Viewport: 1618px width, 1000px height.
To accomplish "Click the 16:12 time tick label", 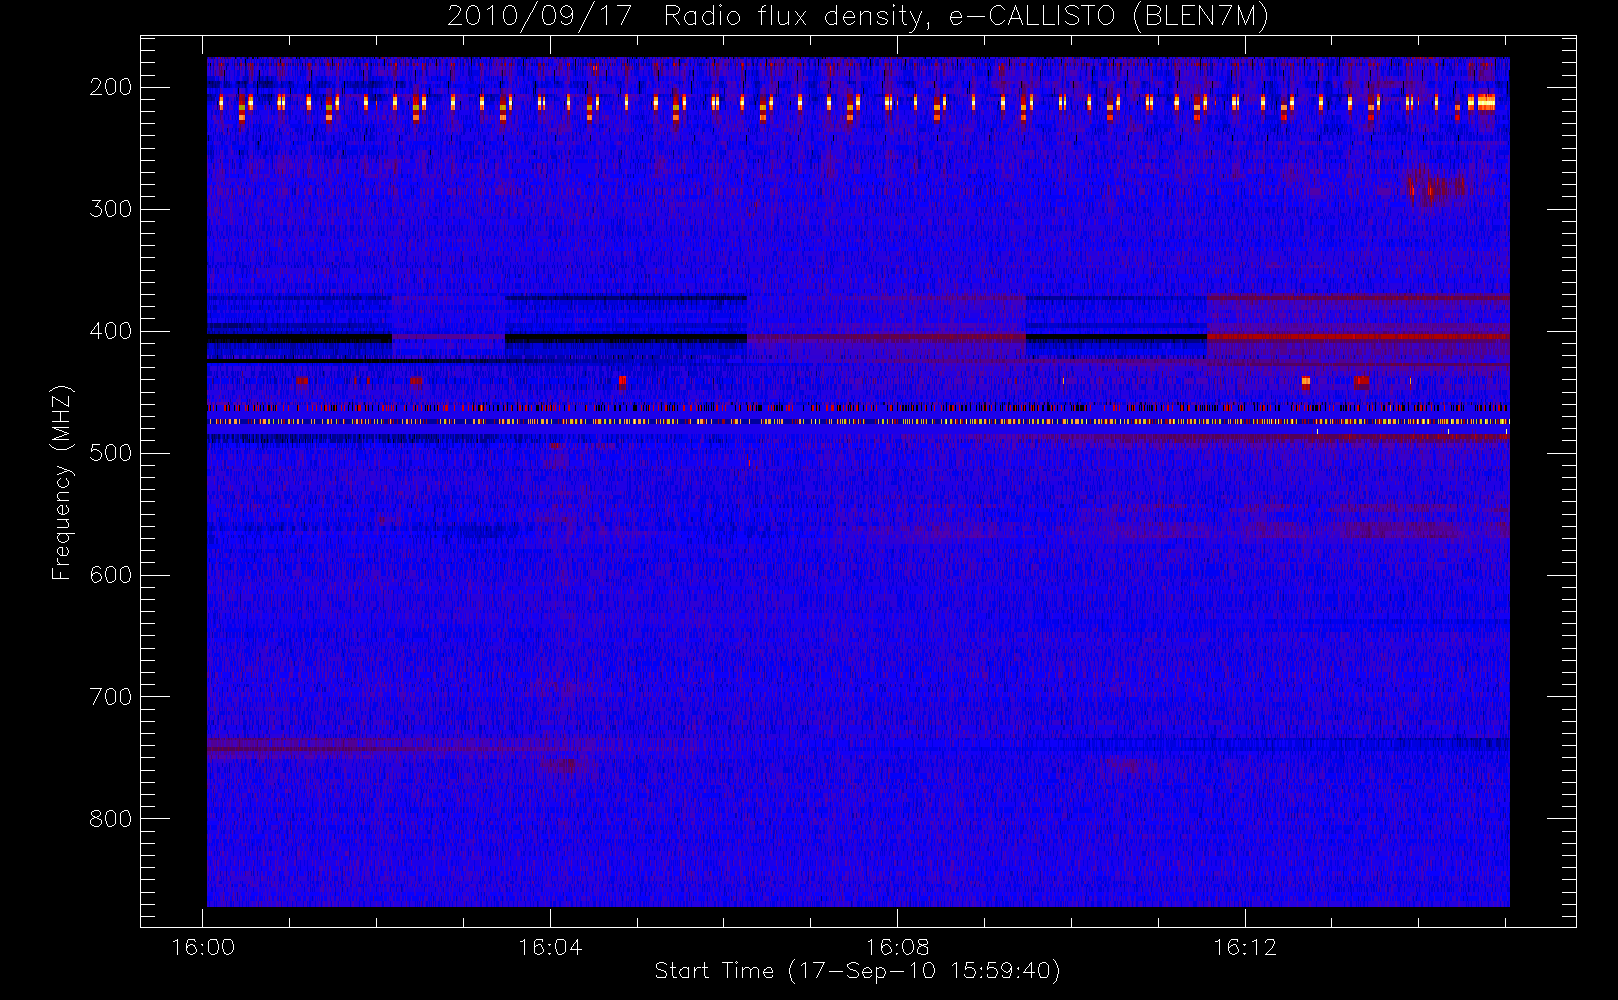I will (1245, 947).
